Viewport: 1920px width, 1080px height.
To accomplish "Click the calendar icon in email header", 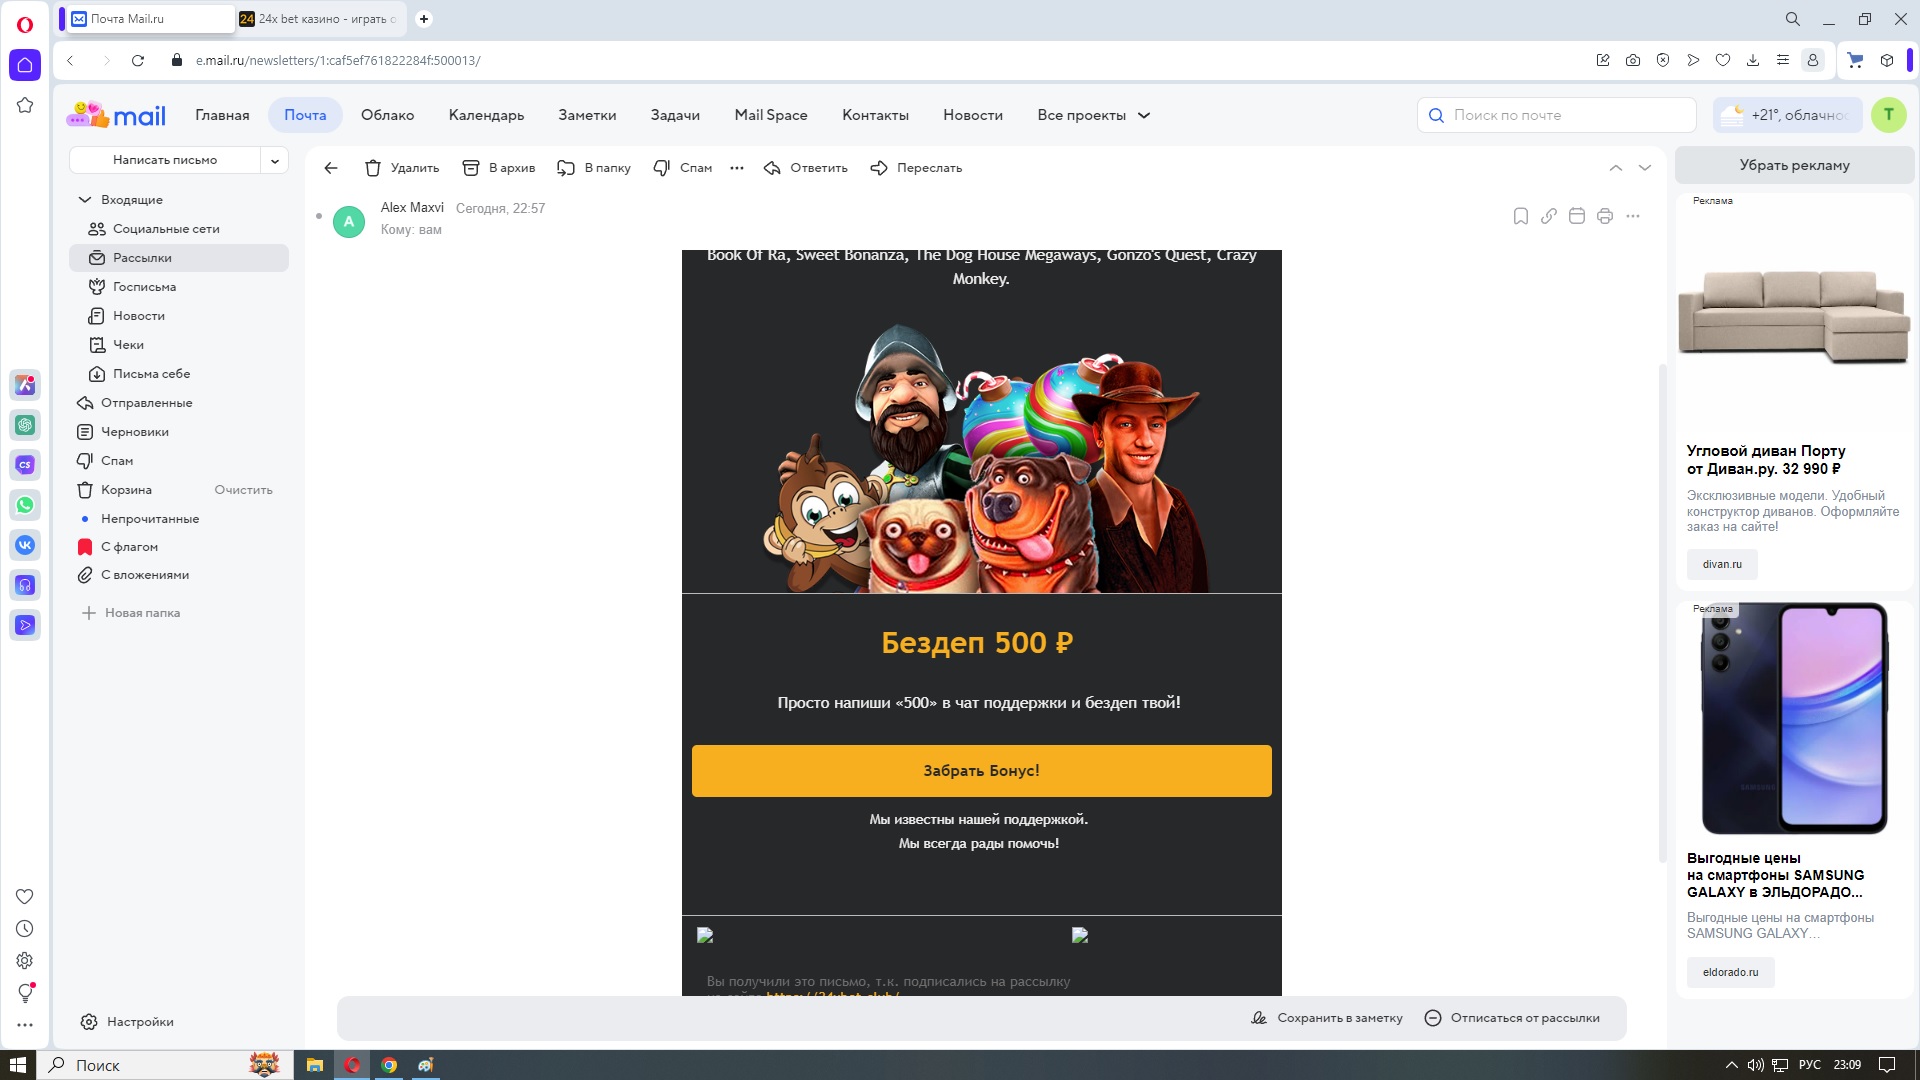I will [x=1576, y=216].
